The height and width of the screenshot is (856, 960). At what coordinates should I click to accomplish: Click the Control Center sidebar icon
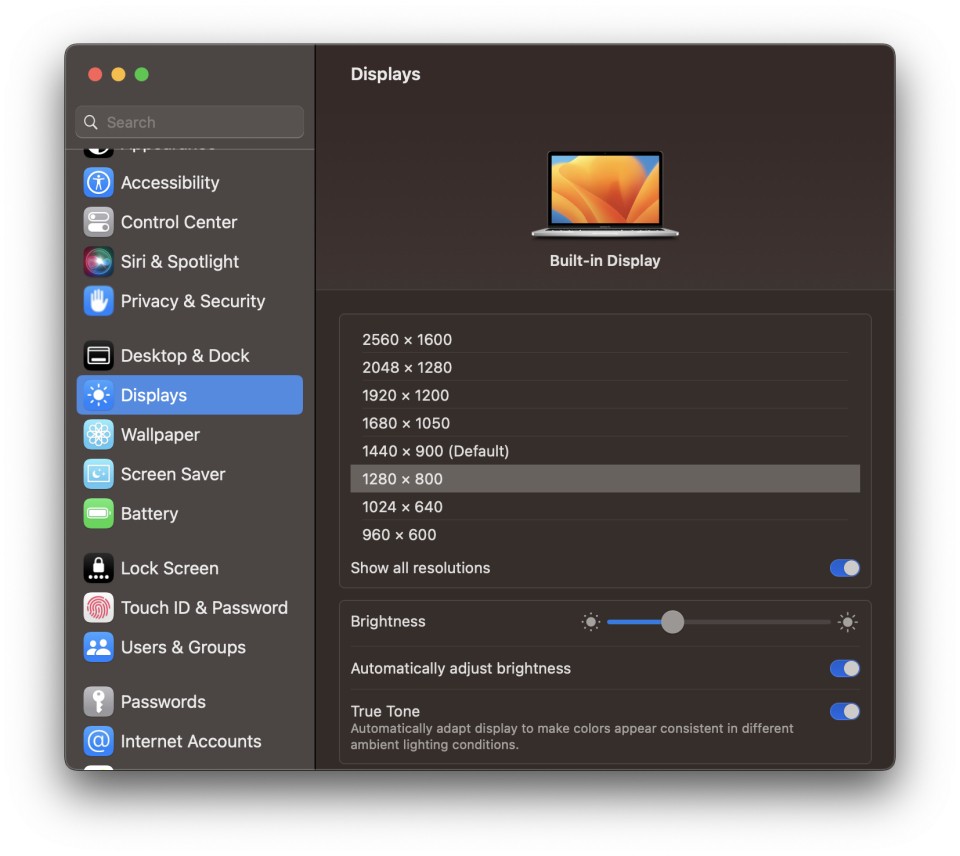coord(98,222)
